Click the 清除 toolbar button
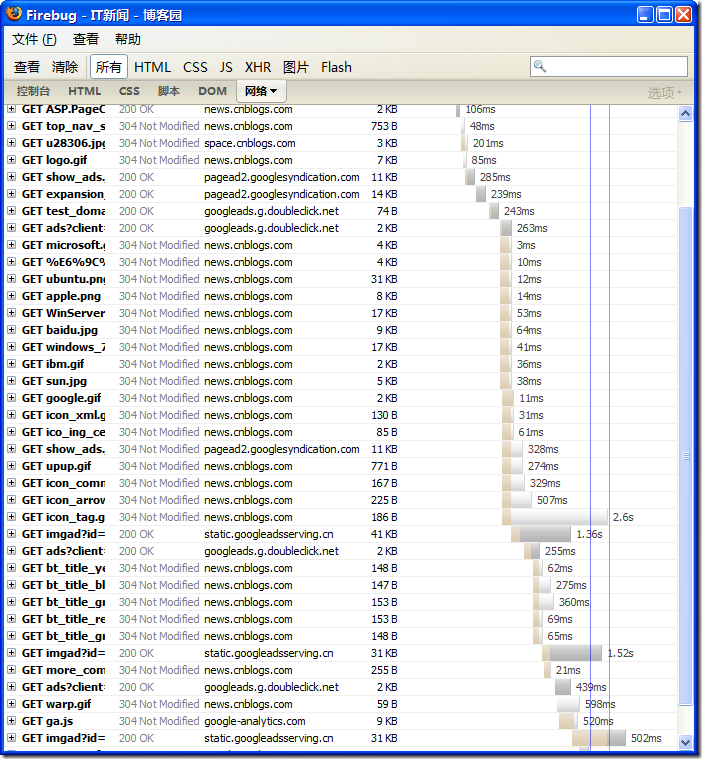This screenshot has height=759, width=702. (x=65, y=67)
